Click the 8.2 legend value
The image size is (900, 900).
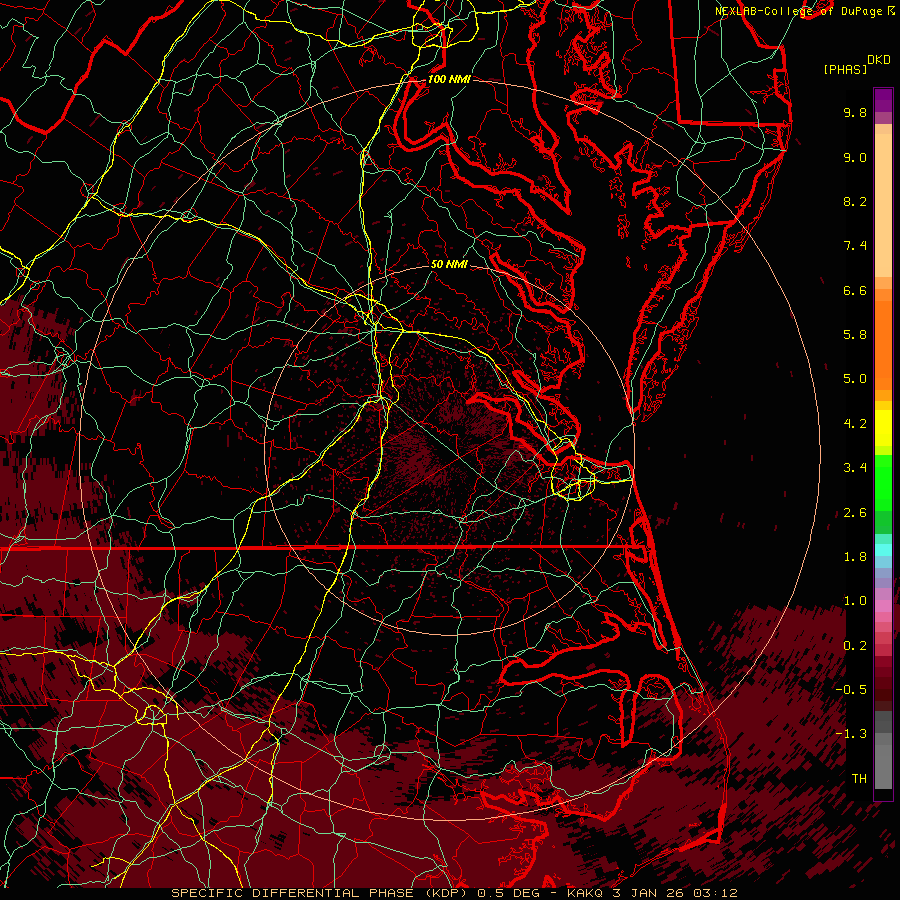point(855,201)
